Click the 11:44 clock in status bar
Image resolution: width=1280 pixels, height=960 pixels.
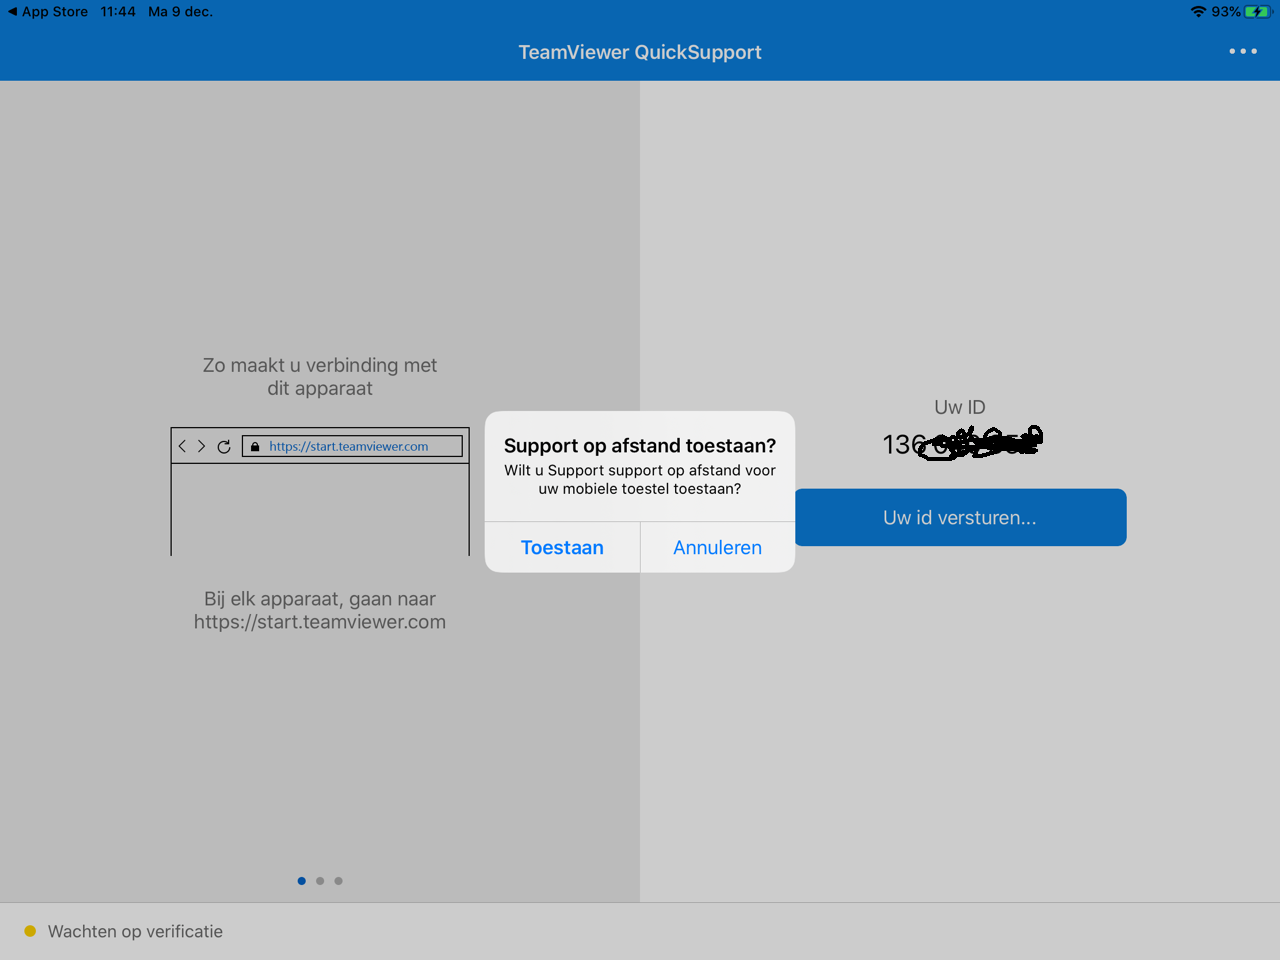click(x=118, y=12)
